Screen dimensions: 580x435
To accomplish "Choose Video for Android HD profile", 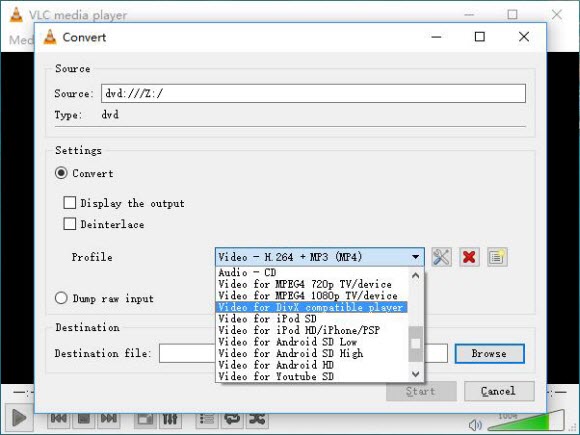I will click(311, 365).
